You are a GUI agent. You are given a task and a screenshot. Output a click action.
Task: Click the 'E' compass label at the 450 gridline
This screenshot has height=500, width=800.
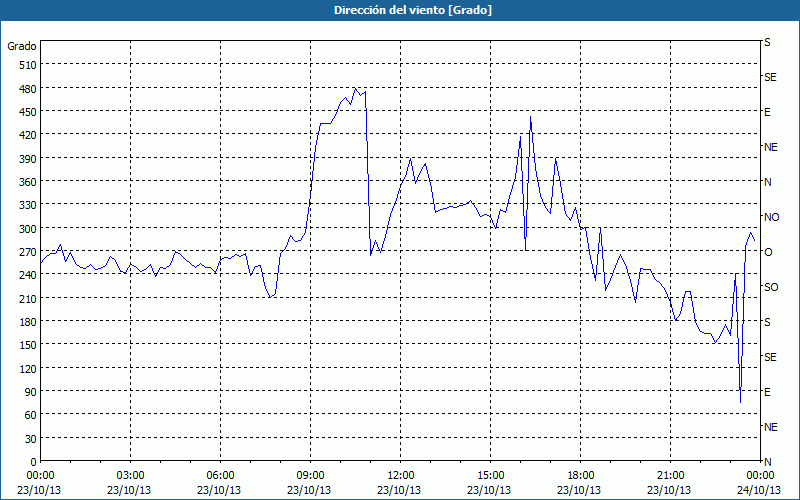(767, 112)
